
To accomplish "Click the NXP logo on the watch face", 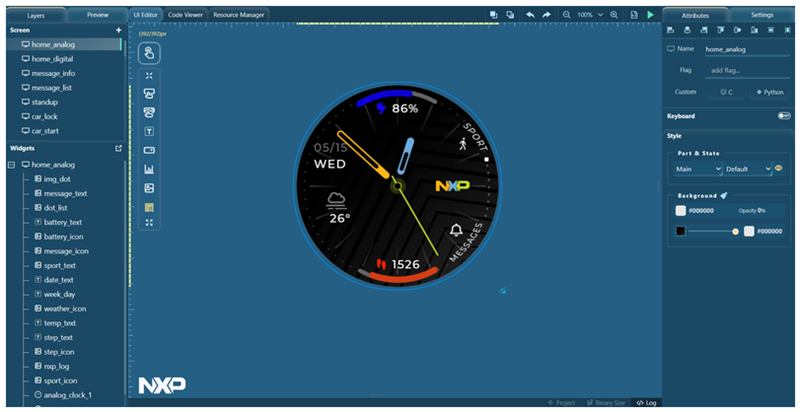I will (453, 186).
